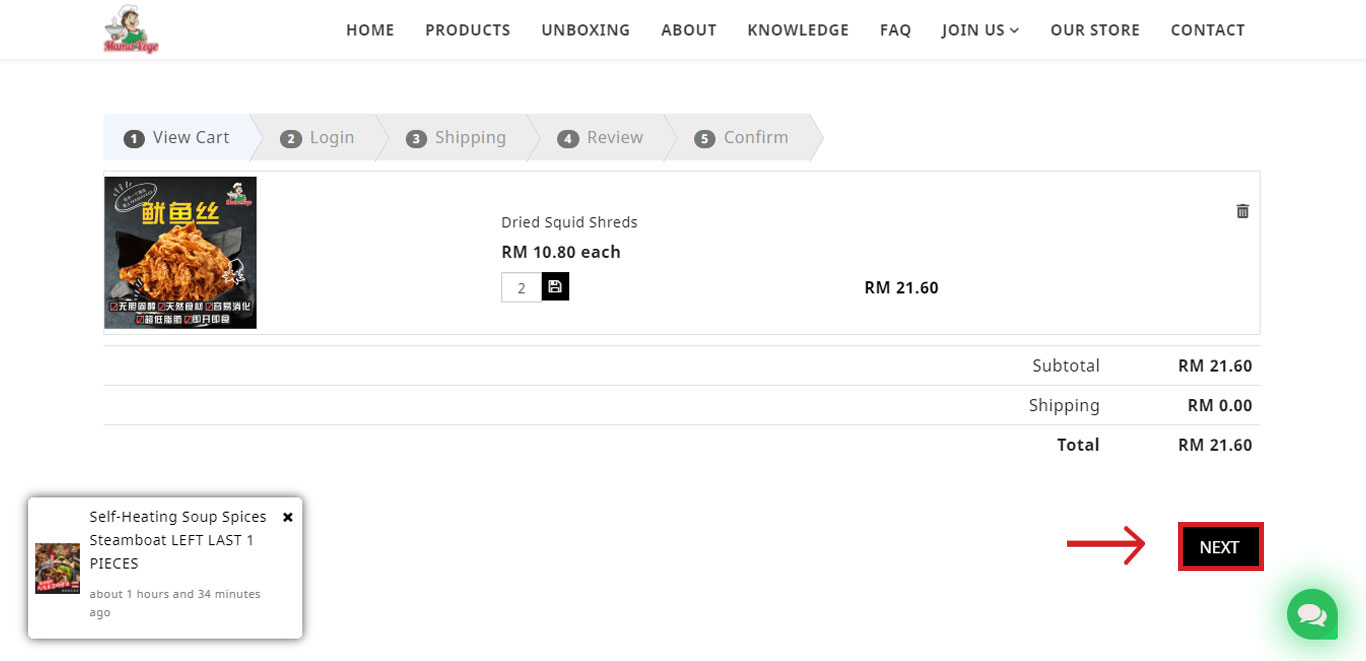Open the Dried Squid Shreds product image
The height and width of the screenshot is (661, 1366).
click(180, 253)
